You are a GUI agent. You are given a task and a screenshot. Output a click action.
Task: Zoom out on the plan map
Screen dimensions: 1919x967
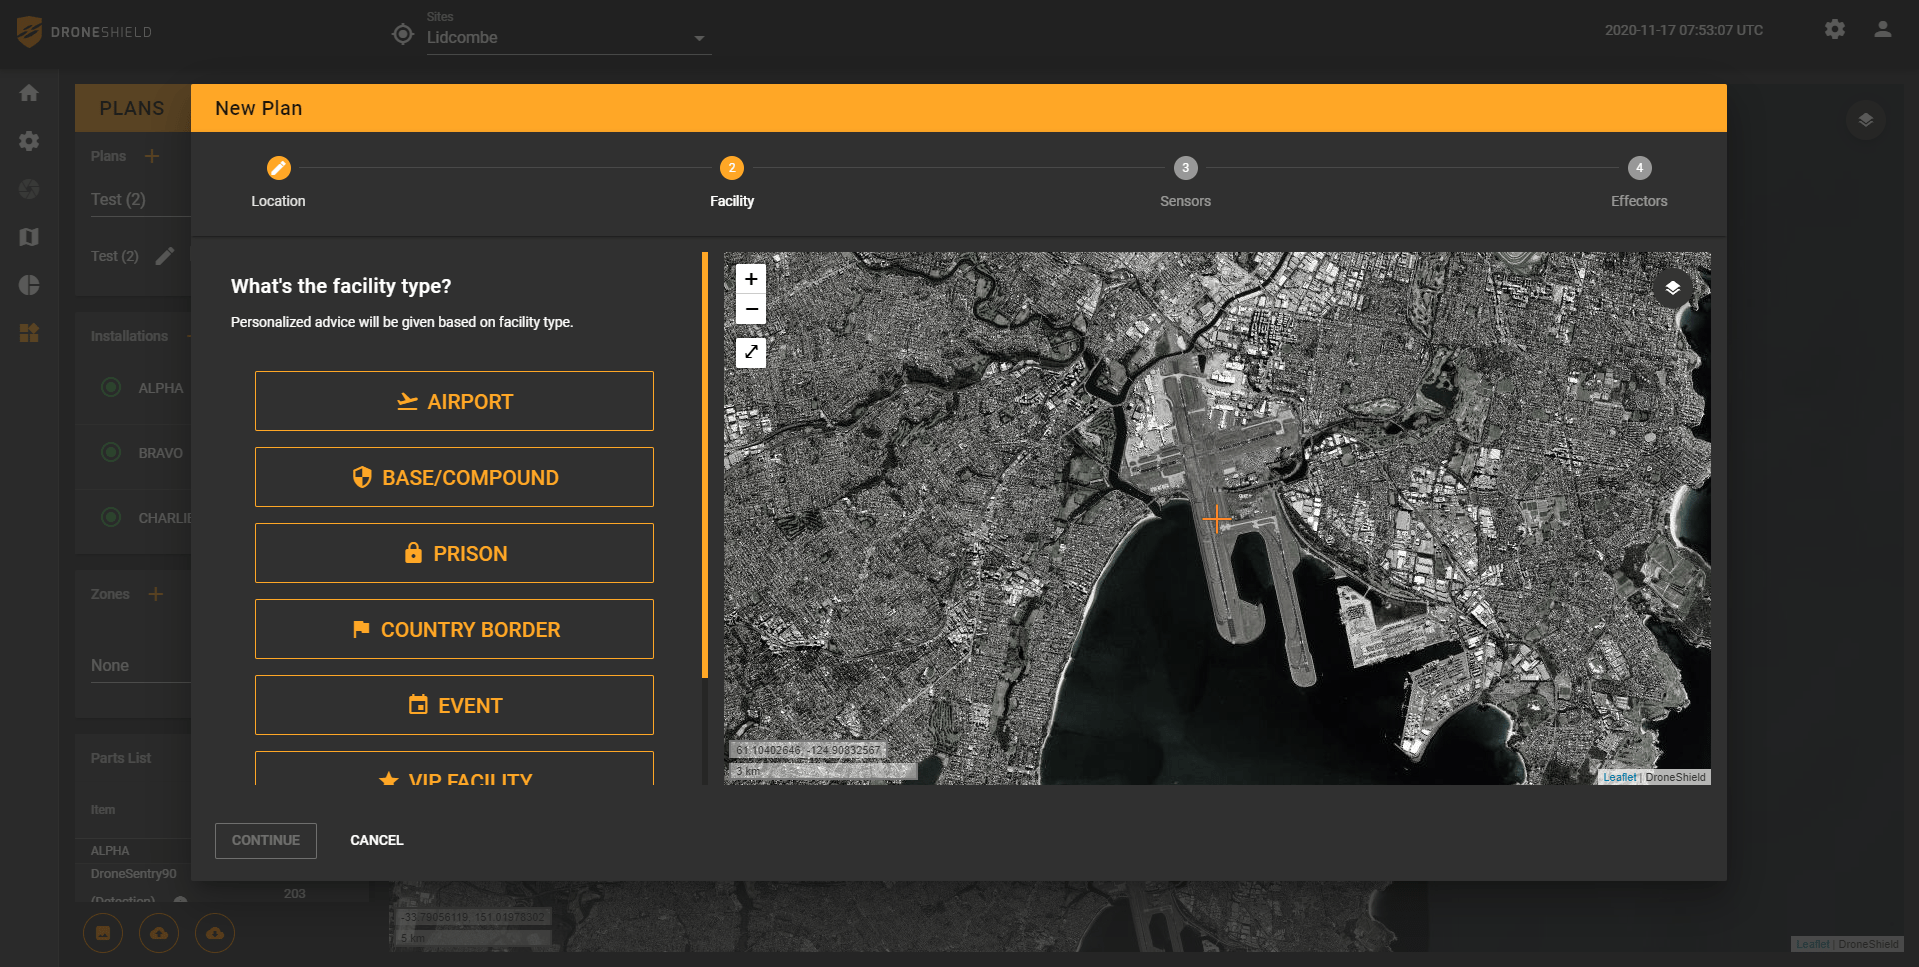[x=751, y=309]
